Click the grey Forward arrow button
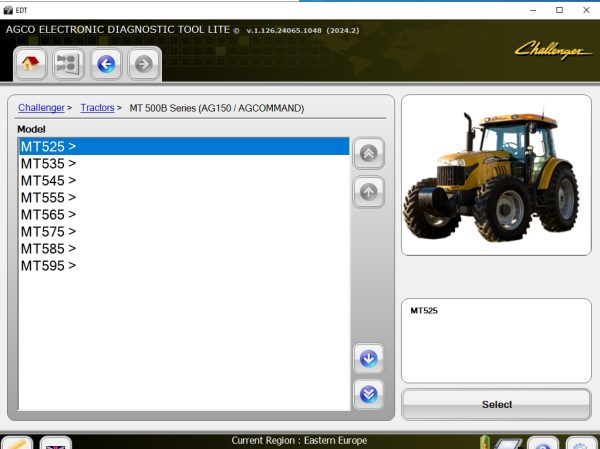 [143, 64]
